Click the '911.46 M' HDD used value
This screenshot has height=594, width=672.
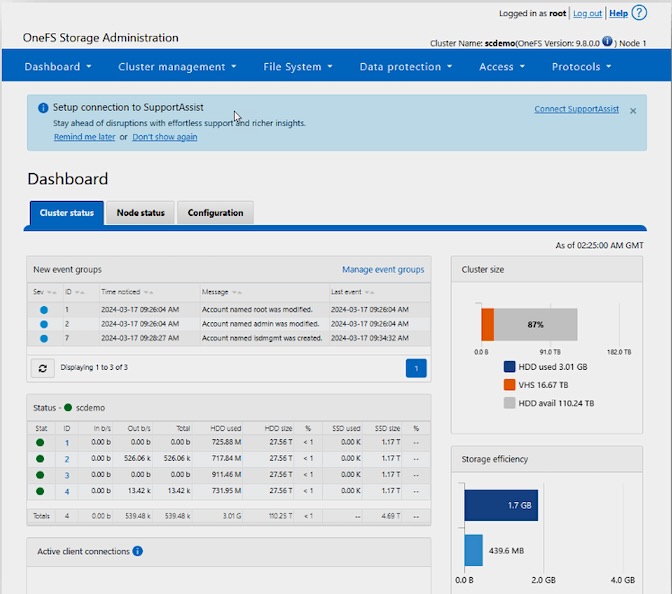click(x=226, y=474)
